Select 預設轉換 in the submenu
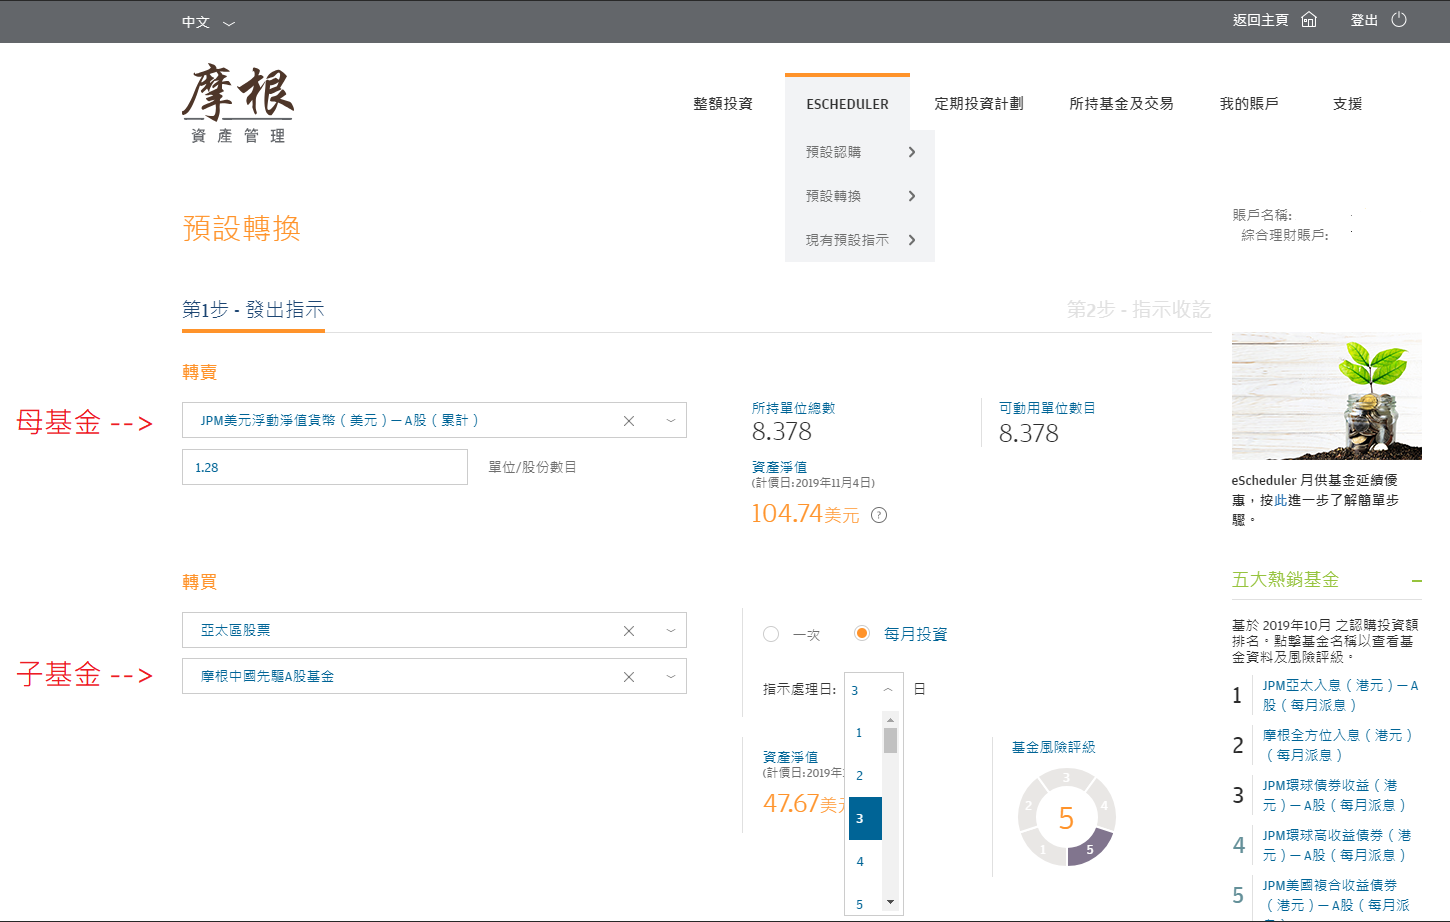This screenshot has height=922, width=1450. (x=833, y=196)
